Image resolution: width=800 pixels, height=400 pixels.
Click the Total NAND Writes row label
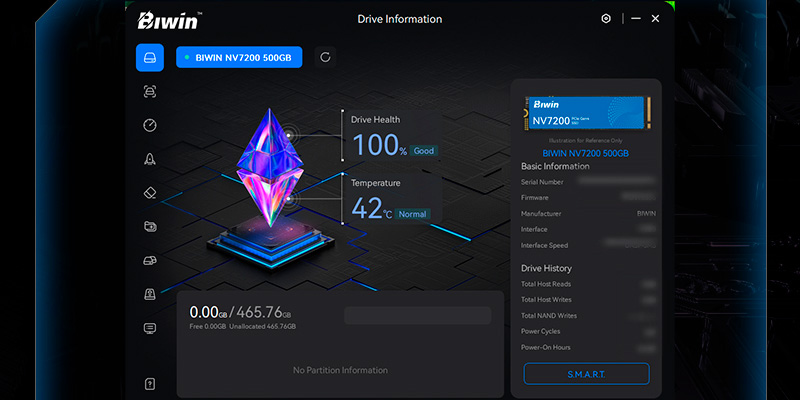tap(549, 316)
